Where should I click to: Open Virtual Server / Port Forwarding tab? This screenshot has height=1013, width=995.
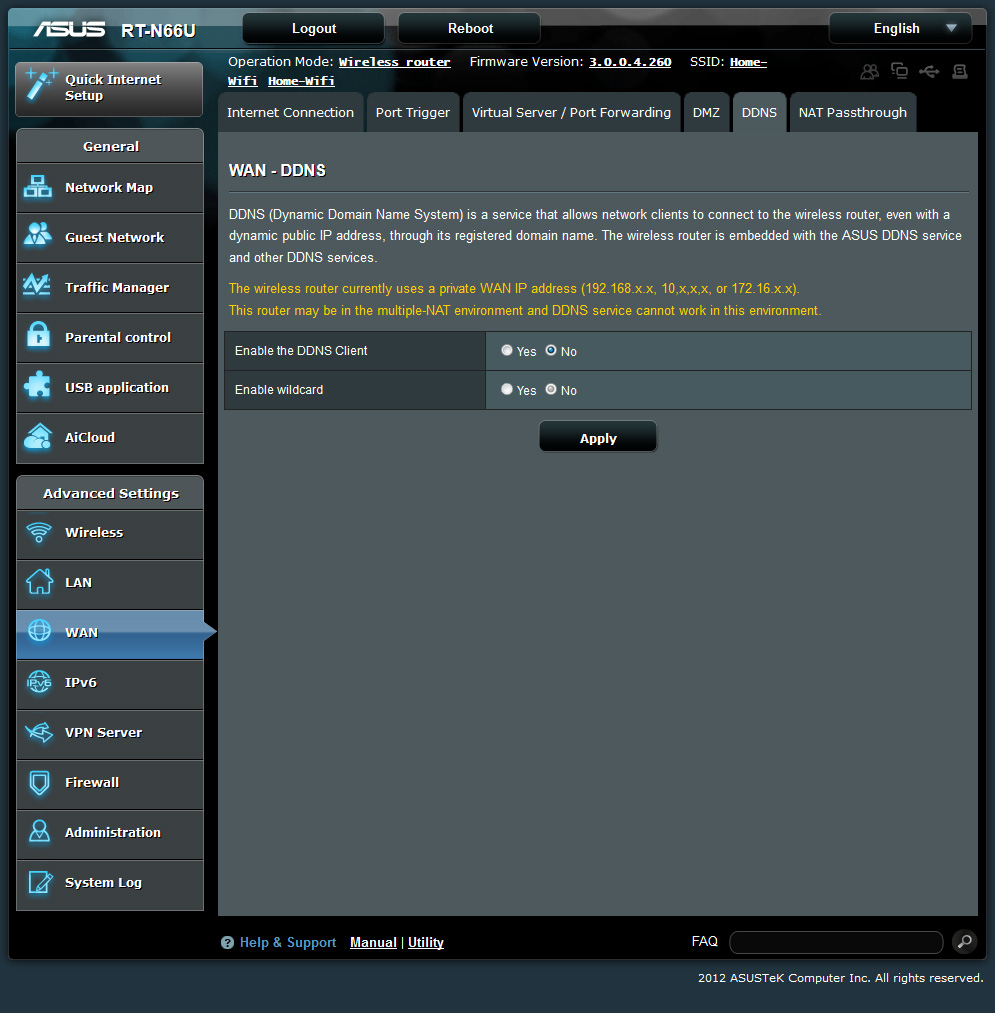point(571,112)
